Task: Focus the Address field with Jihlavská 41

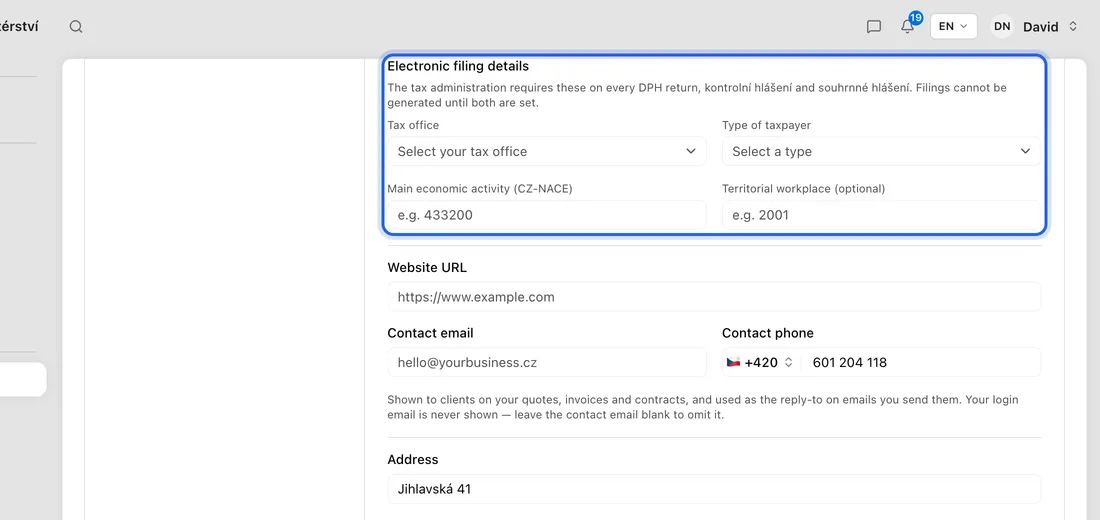Action: pos(714,489)
